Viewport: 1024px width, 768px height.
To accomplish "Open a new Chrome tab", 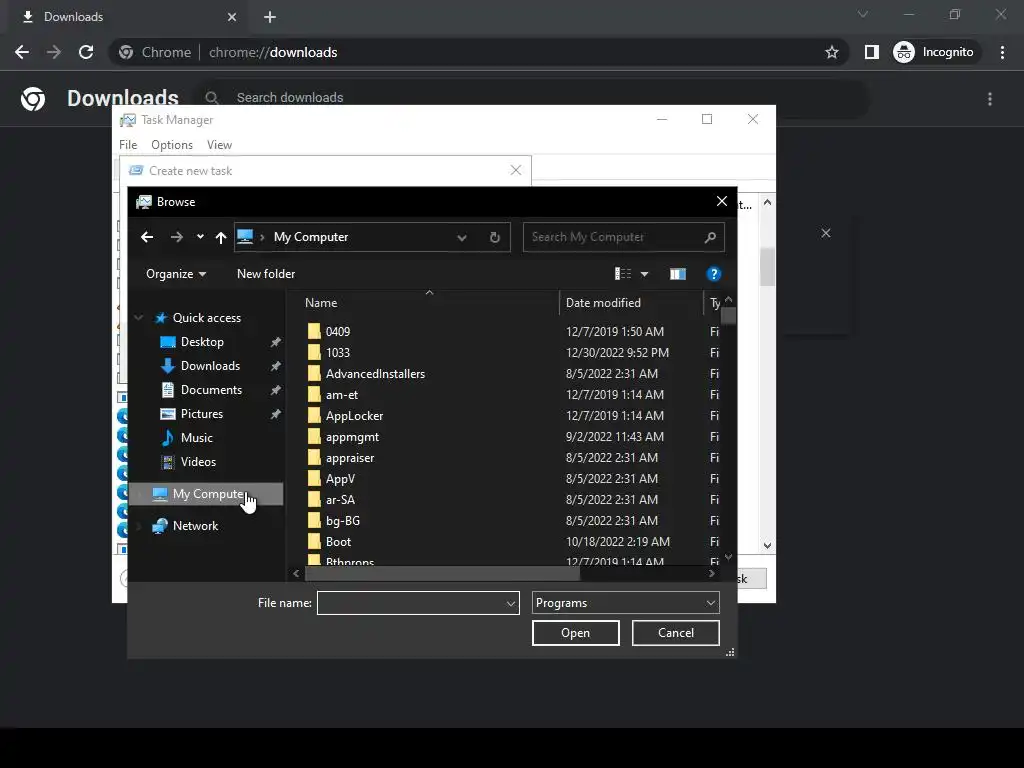I will 270,17.
